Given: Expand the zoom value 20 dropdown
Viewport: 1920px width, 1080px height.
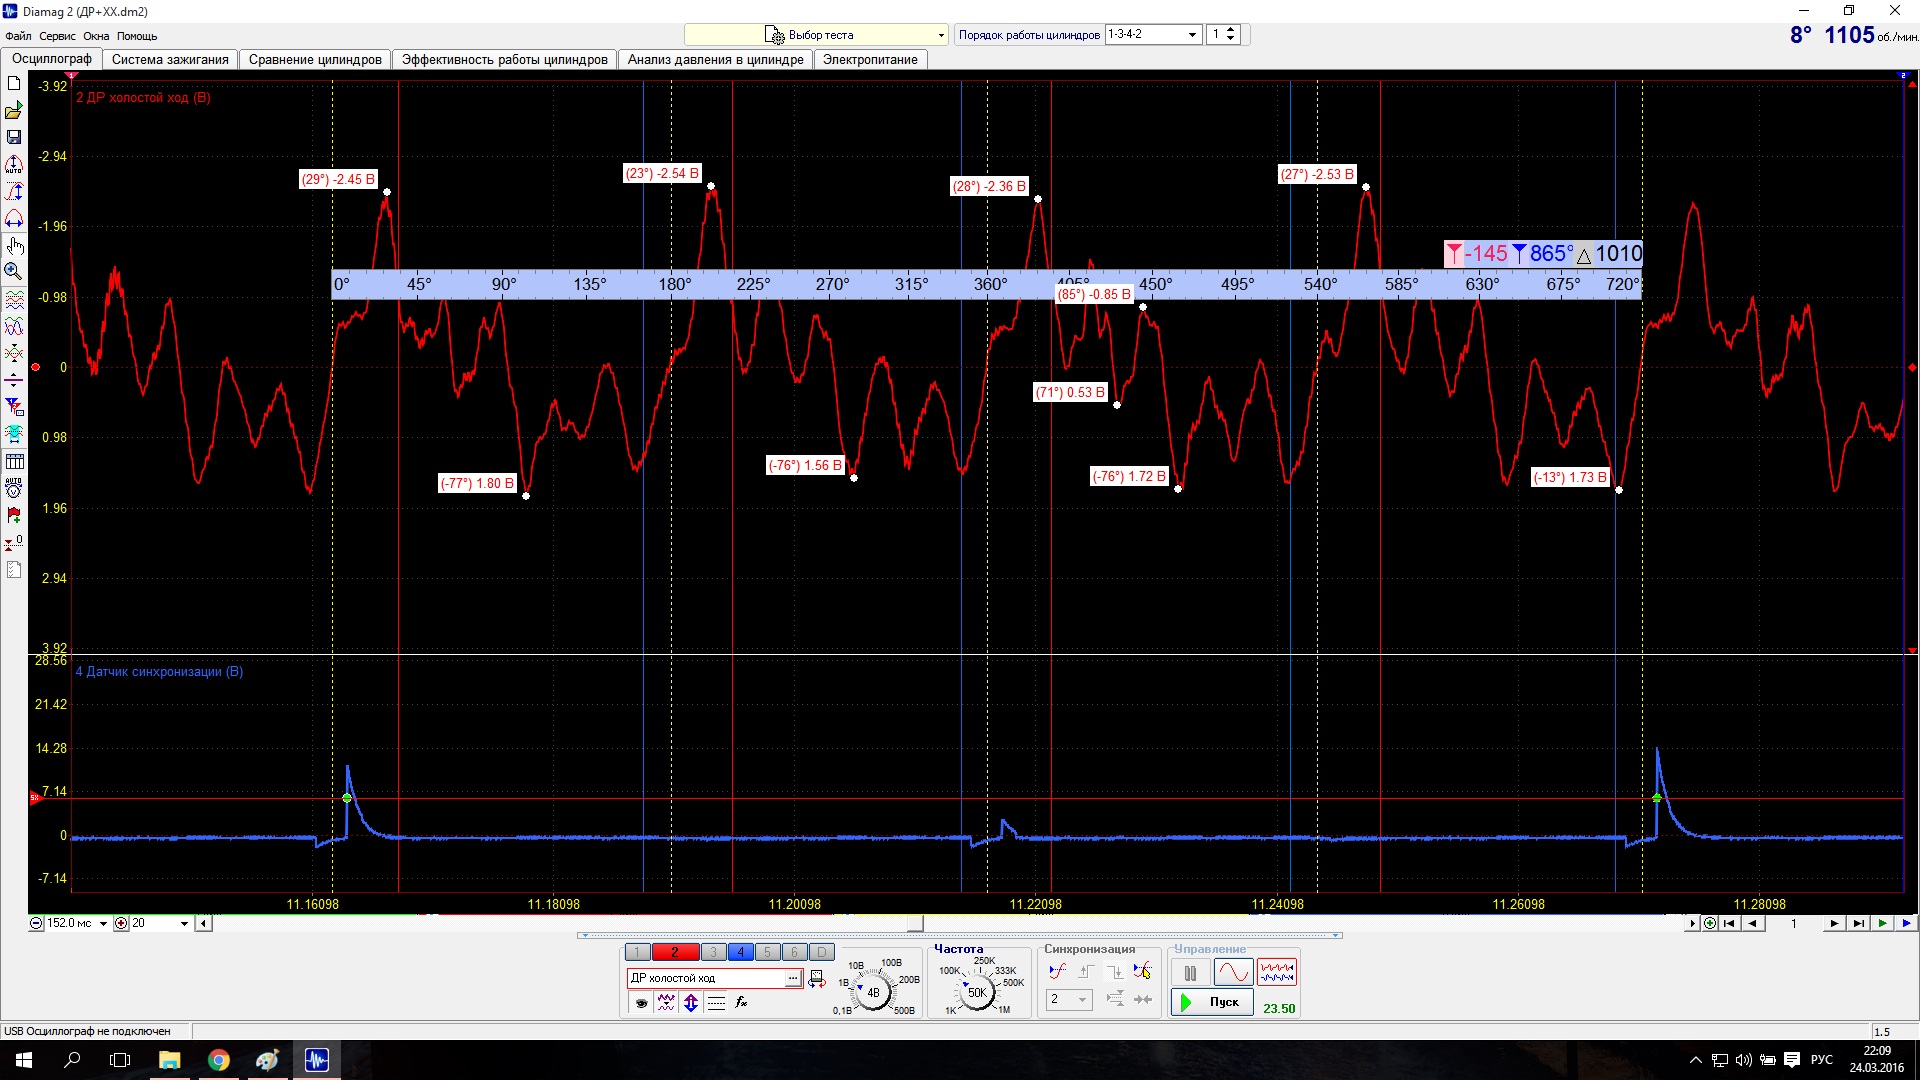Looking at the screenshot, I should [184, 924].
